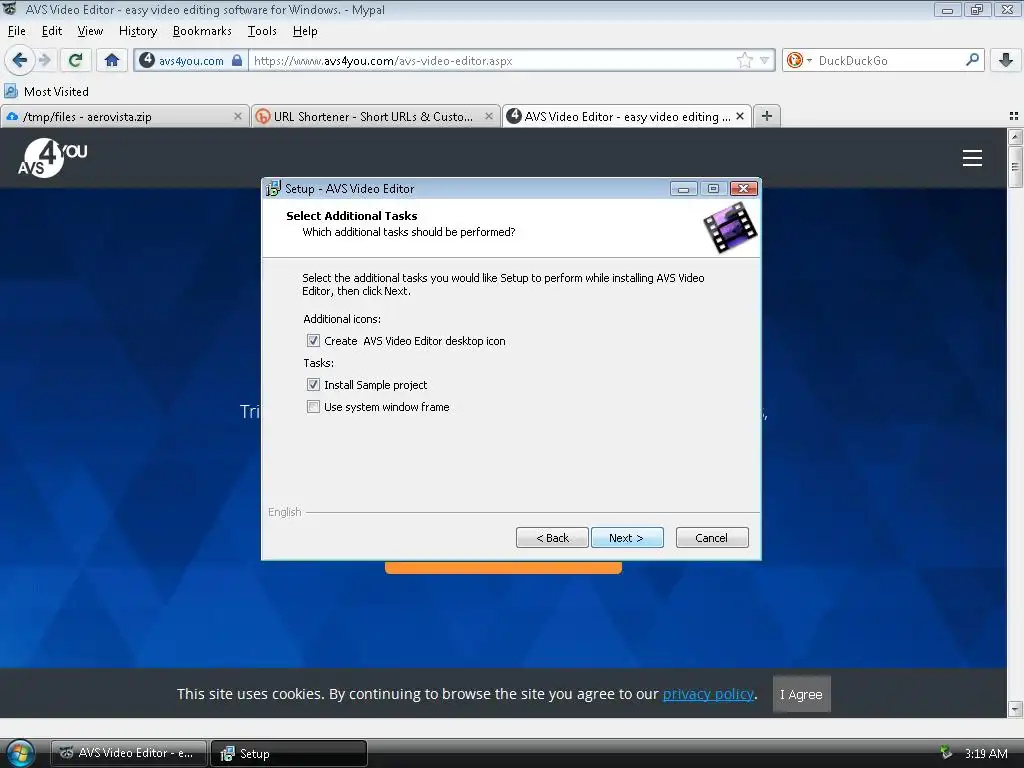Reload the page with refresh icon

(x=75, y=61)
